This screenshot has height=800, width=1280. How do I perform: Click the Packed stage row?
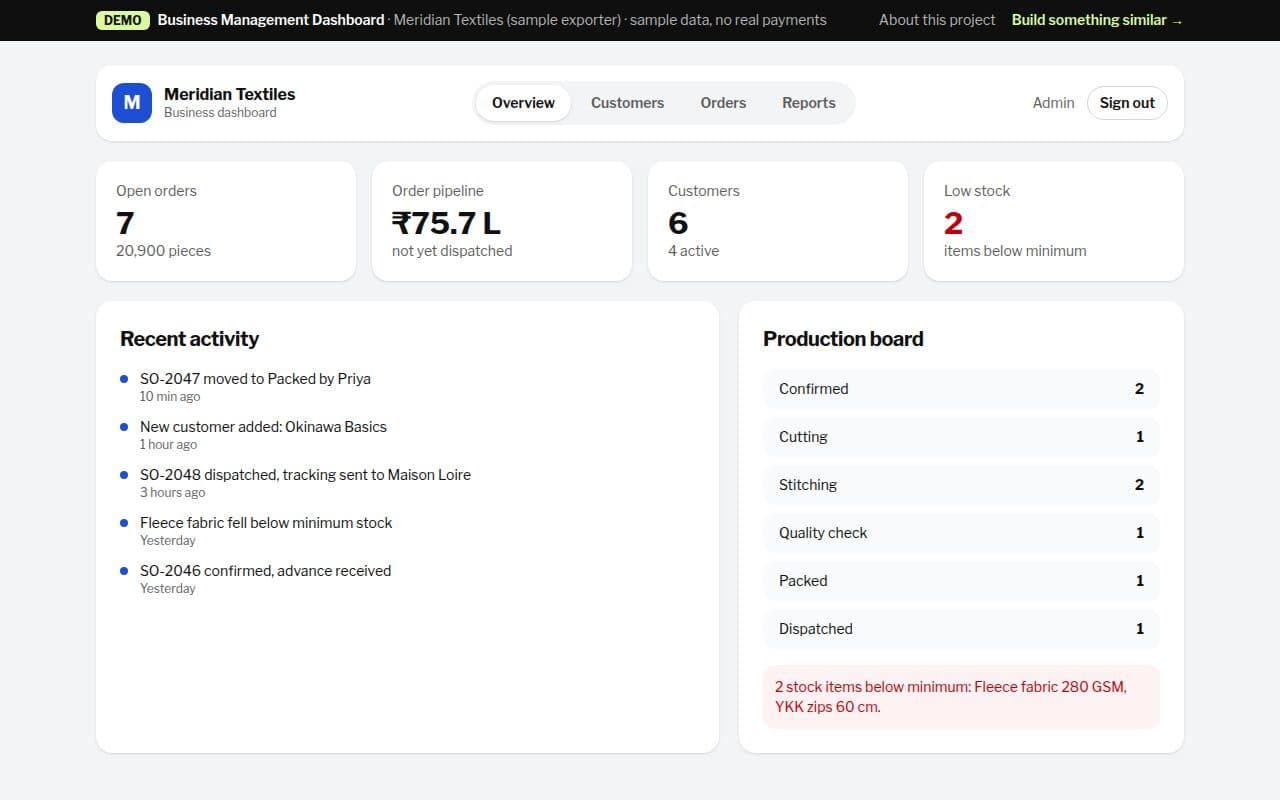[961, 581]
